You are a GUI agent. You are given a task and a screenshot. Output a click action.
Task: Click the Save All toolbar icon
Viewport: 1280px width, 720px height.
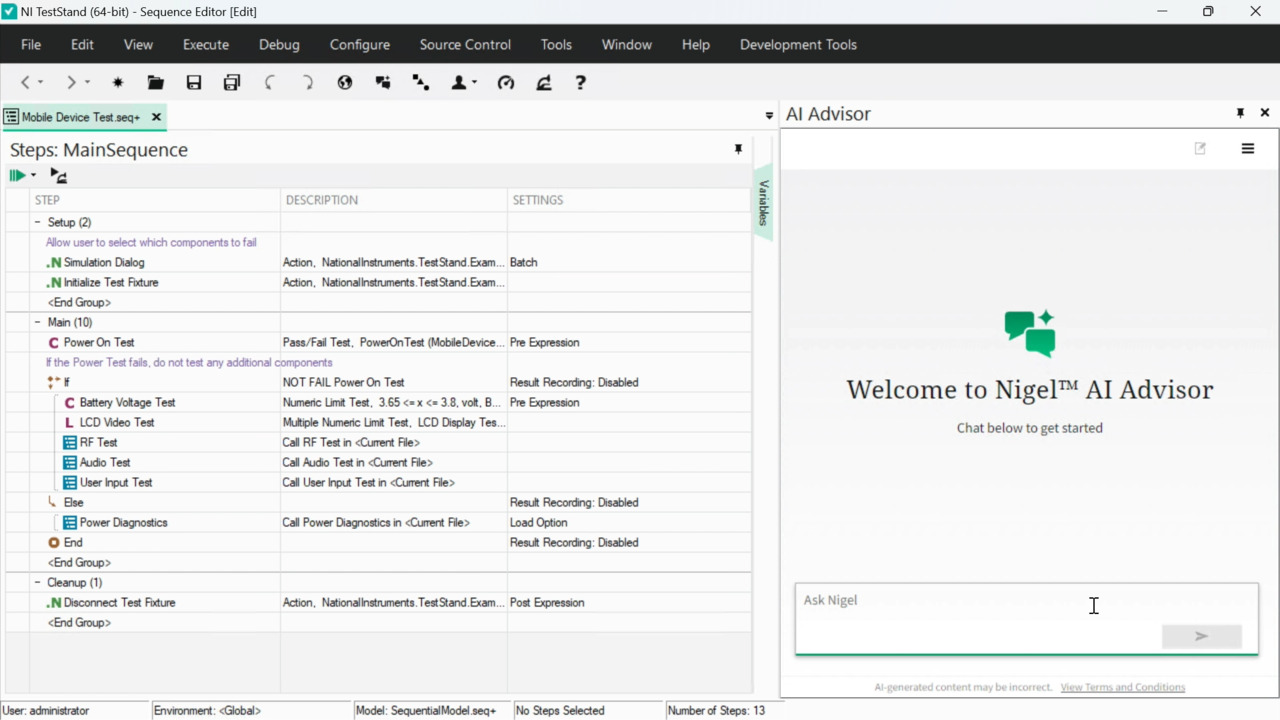(x=232, y=83)
